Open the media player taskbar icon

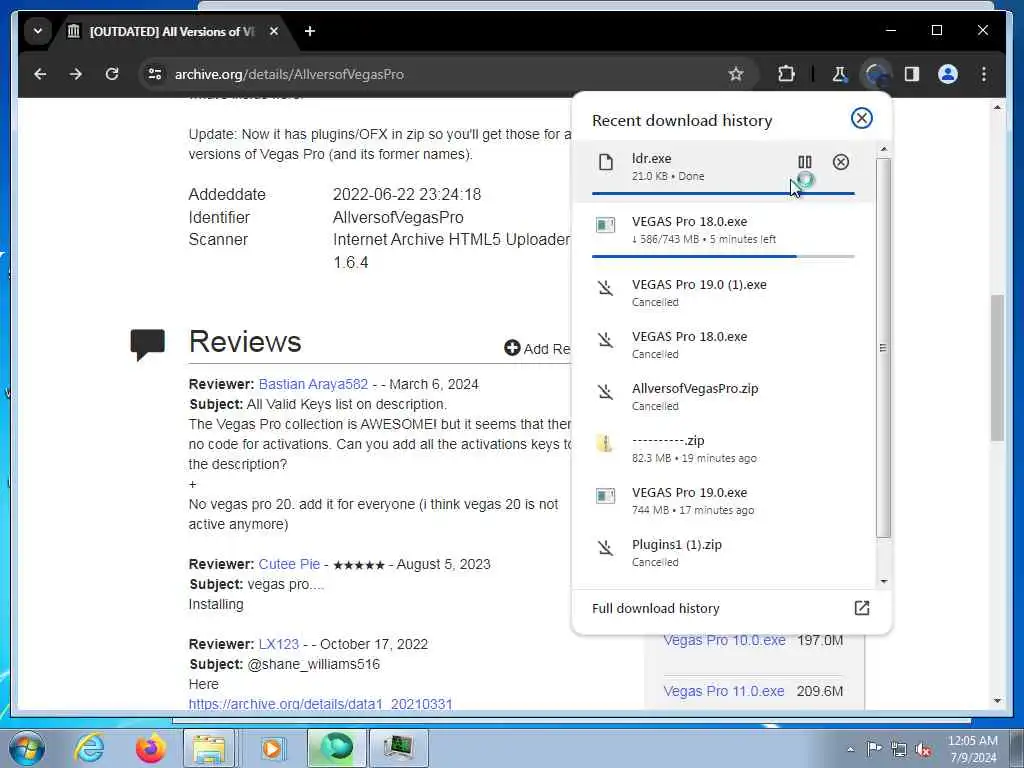271,748
